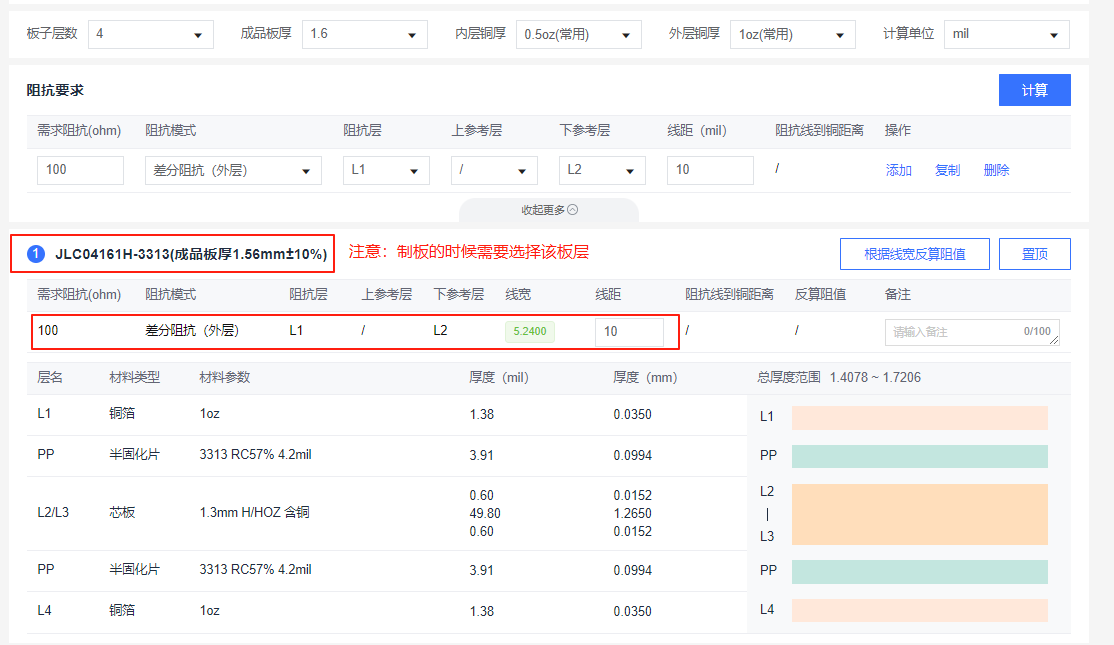Viewport: 1114px width, 645px height.
Task: Click the L4 orange layer bar in diagram
Action: 919,610
